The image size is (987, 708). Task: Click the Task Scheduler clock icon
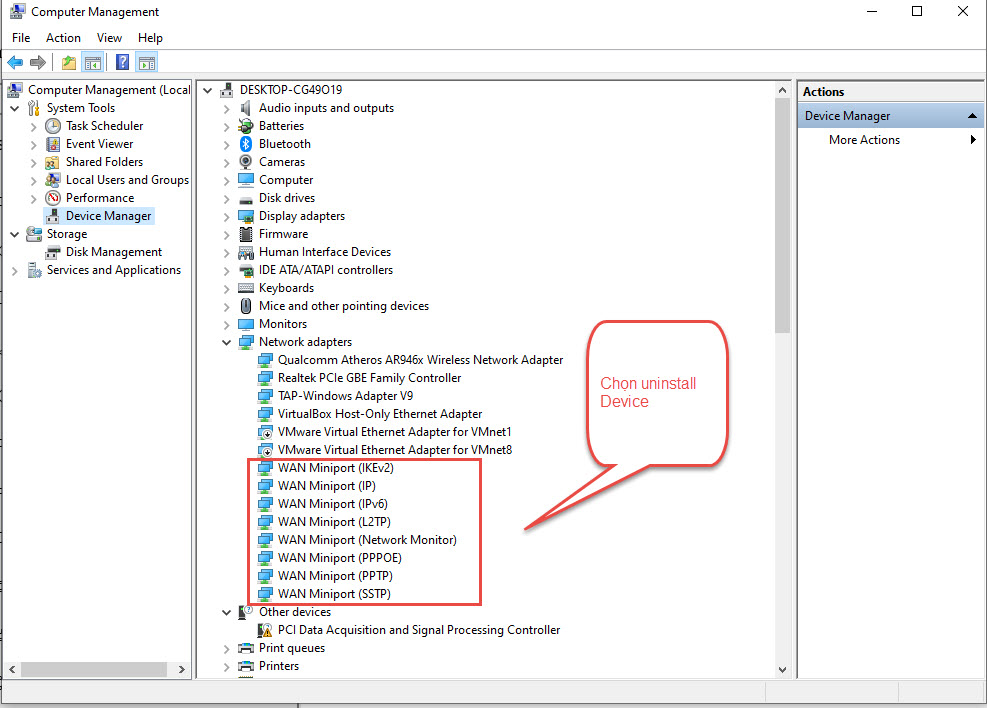(x=53, y=126)
